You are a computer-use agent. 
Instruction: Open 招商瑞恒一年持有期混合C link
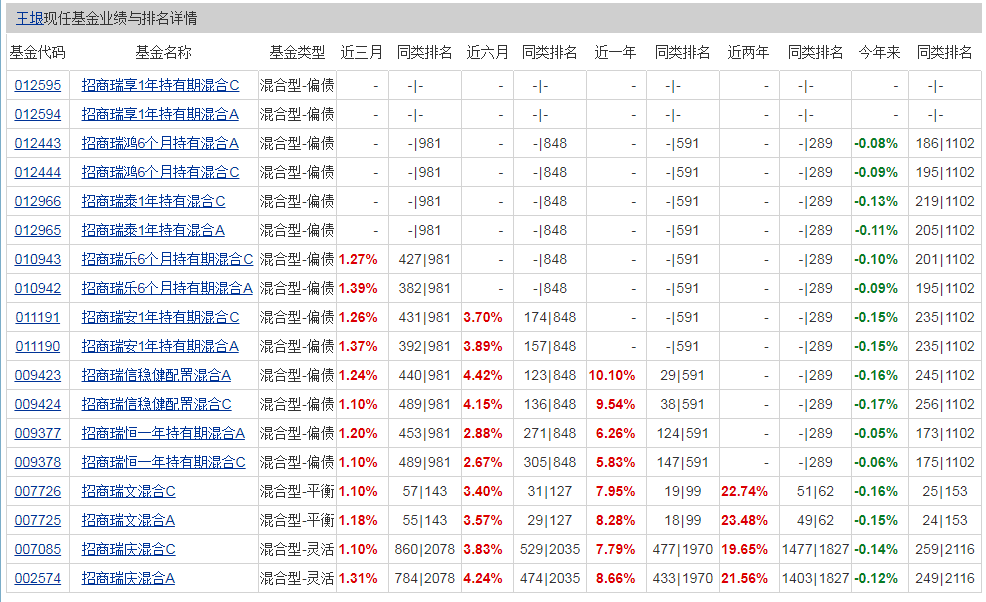pos(163,463)
